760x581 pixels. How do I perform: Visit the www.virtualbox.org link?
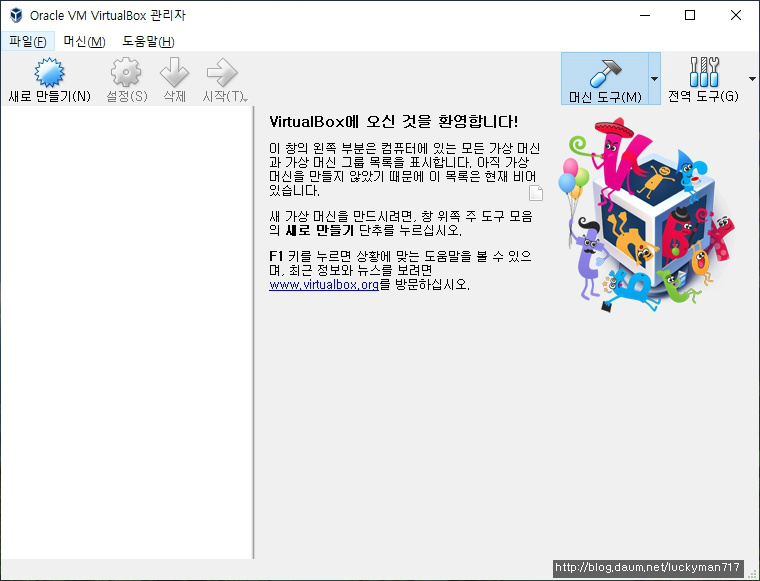pyautogui.click(x=324, y=284)
